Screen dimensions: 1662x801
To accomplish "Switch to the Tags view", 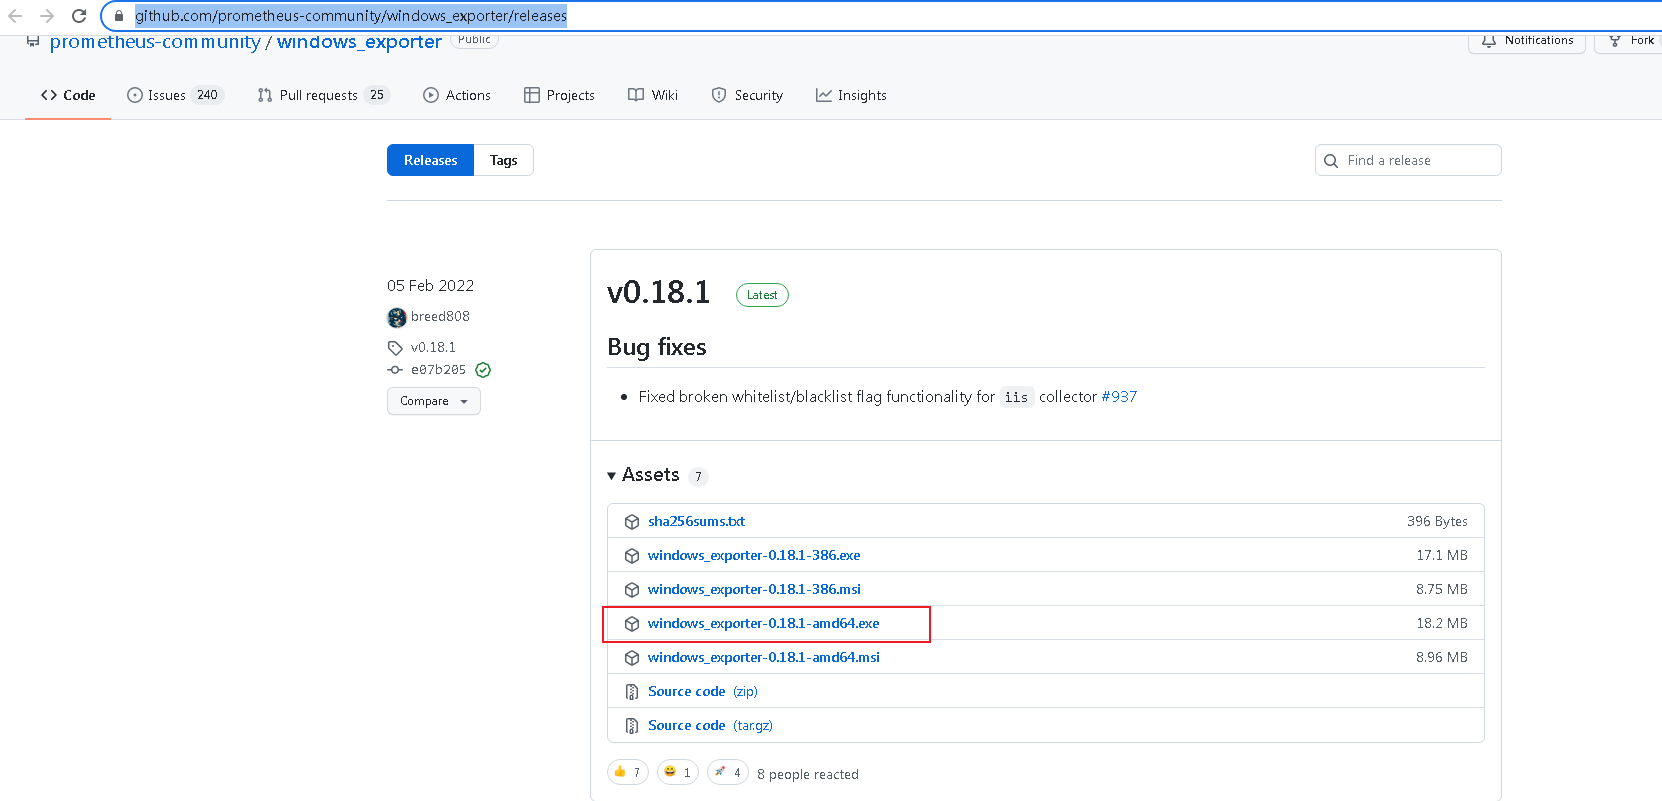I will coord(503,160).
